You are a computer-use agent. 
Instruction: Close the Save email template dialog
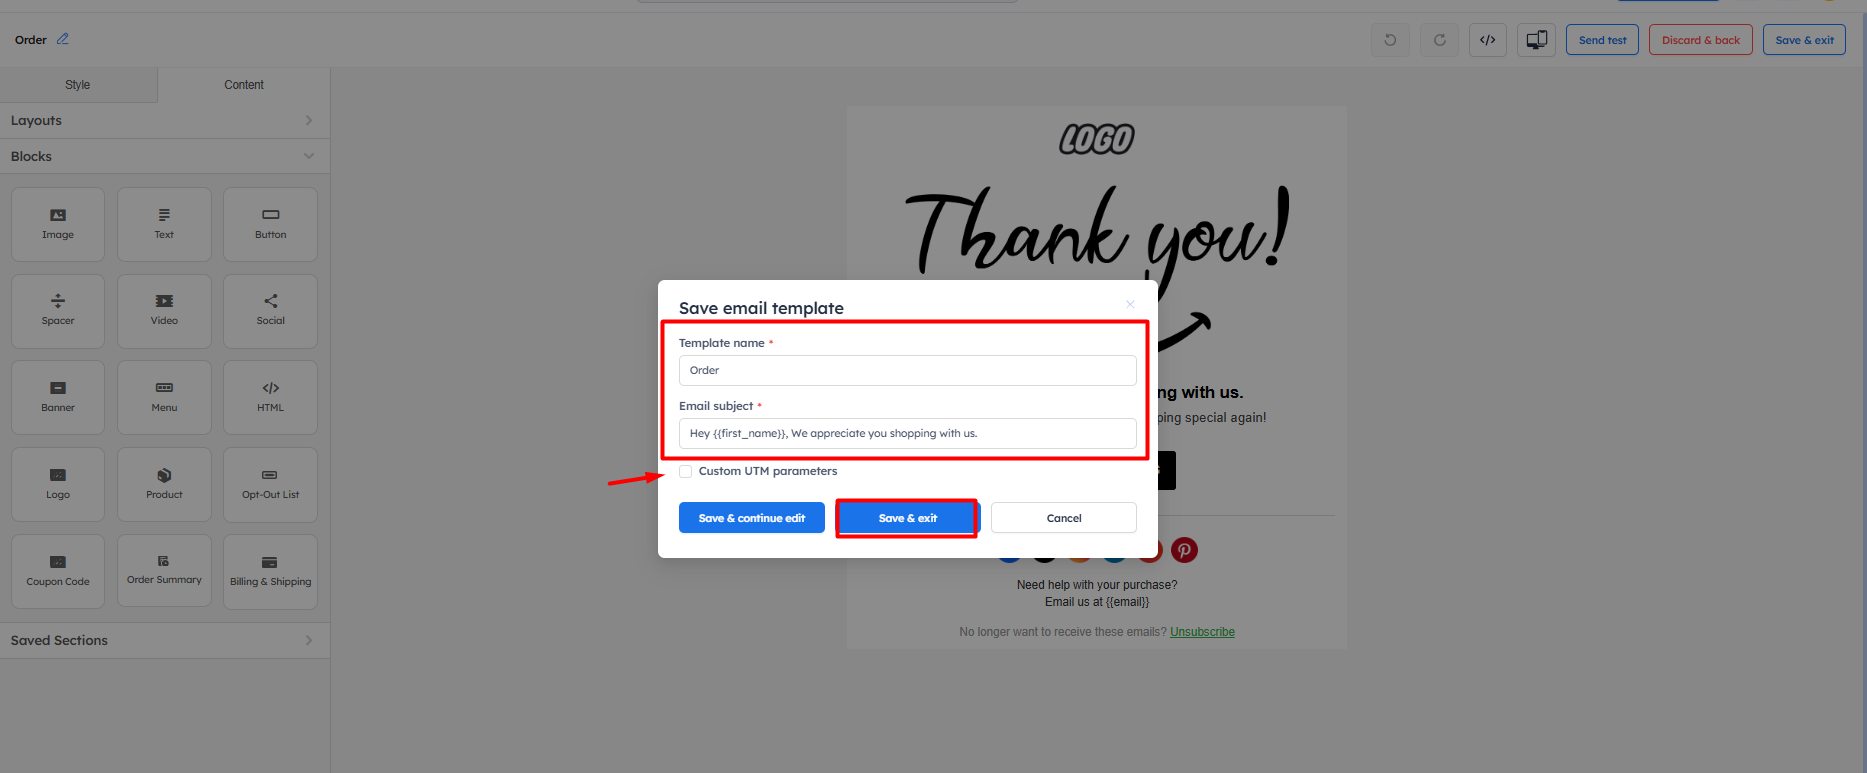(1130, 304)
